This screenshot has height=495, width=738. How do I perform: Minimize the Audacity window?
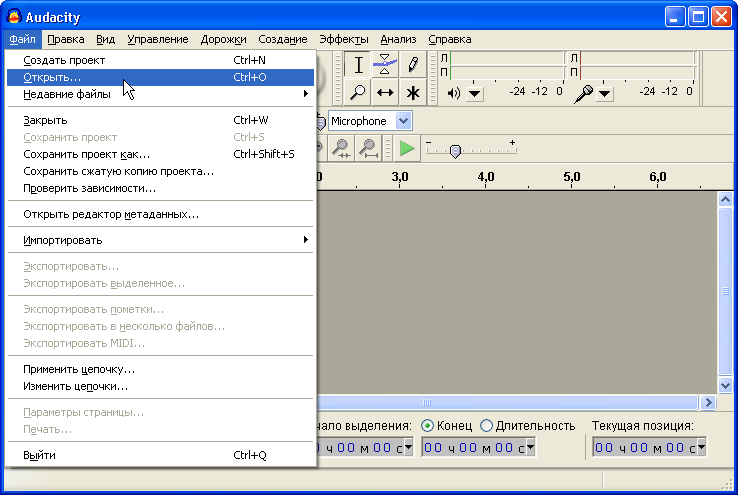674,17
